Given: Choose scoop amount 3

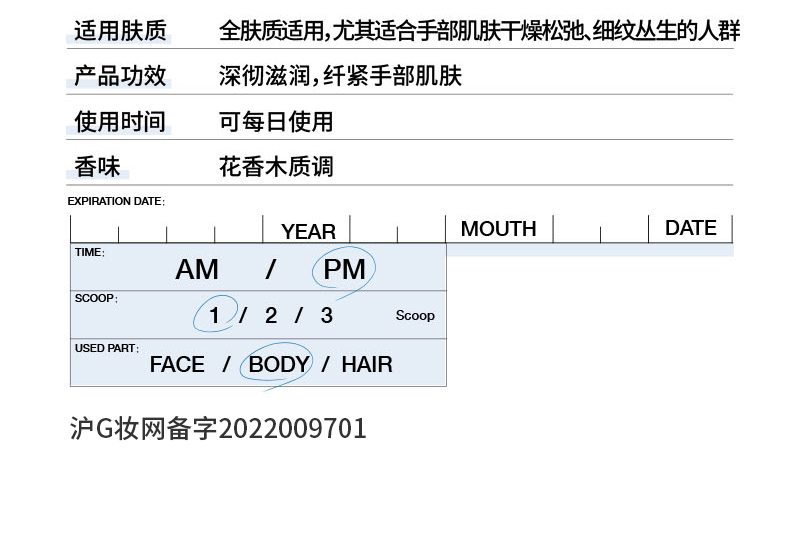Looking at the screenshot, I should point(326,316).
